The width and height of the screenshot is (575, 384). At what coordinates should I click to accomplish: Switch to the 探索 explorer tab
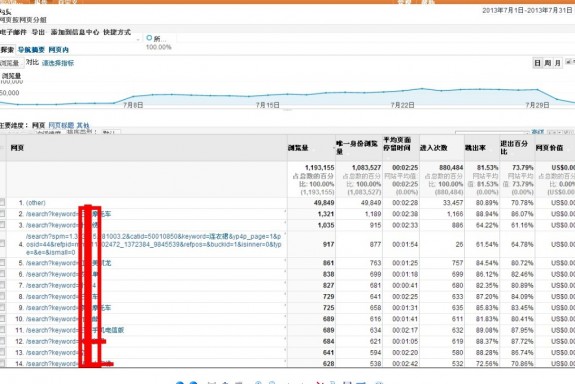point(7,50)
